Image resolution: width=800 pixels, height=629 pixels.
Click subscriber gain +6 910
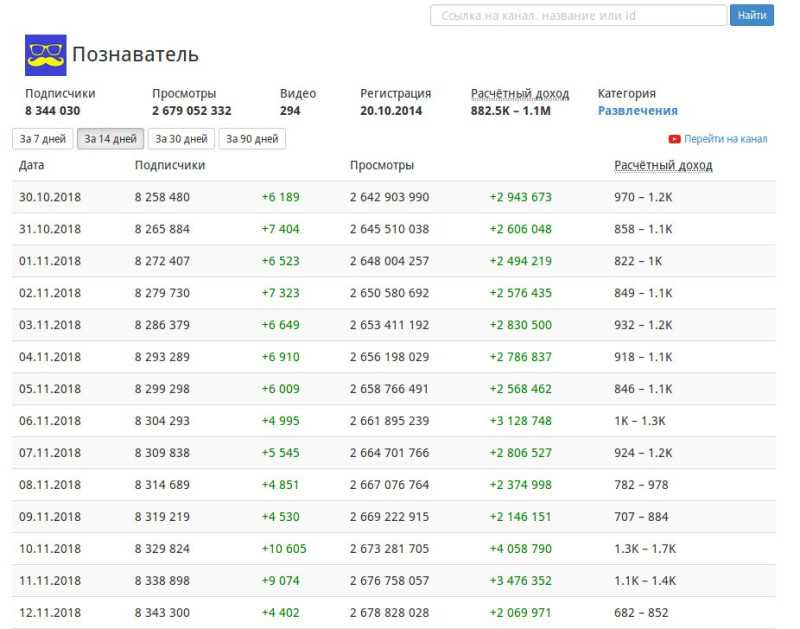pos(281,357)
